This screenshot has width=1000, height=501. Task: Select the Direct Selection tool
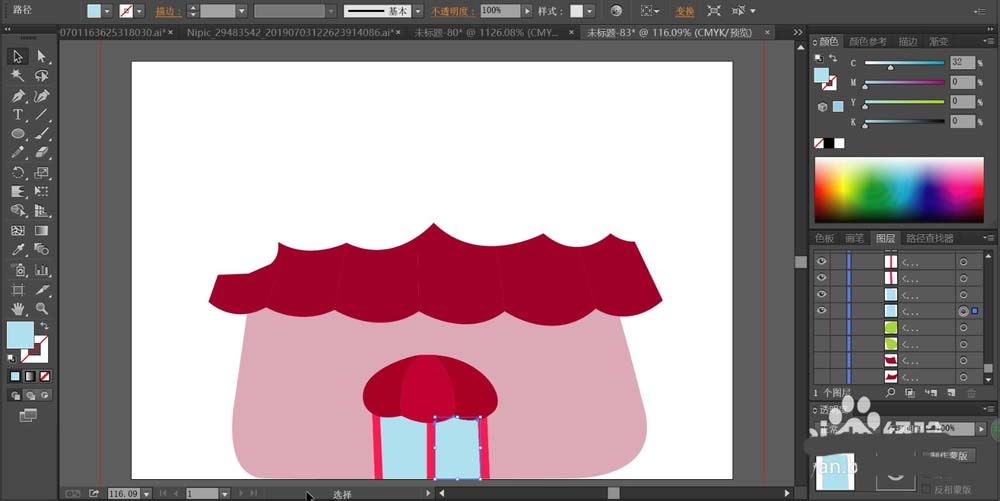click(42, 56)
